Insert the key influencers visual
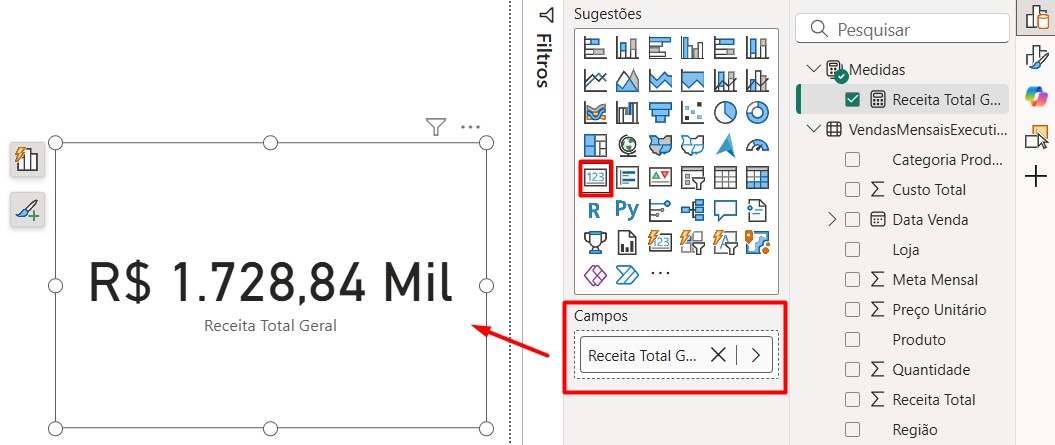The width and height of the screenshot is (1055, 445). [660, 210]
